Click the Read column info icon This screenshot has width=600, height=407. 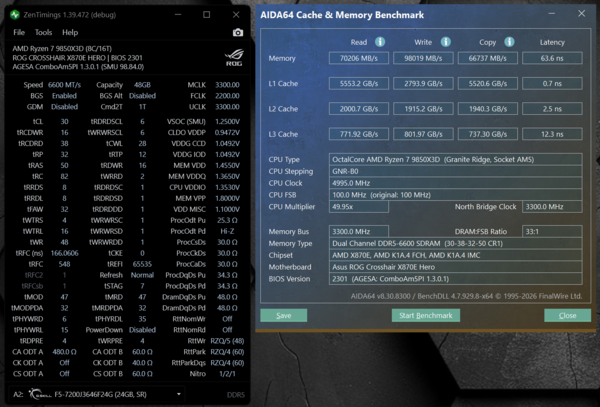(380, 42)
